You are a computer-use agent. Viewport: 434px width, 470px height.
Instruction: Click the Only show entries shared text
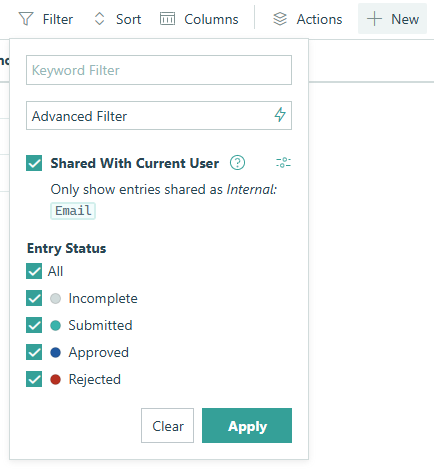click(164, 189)
